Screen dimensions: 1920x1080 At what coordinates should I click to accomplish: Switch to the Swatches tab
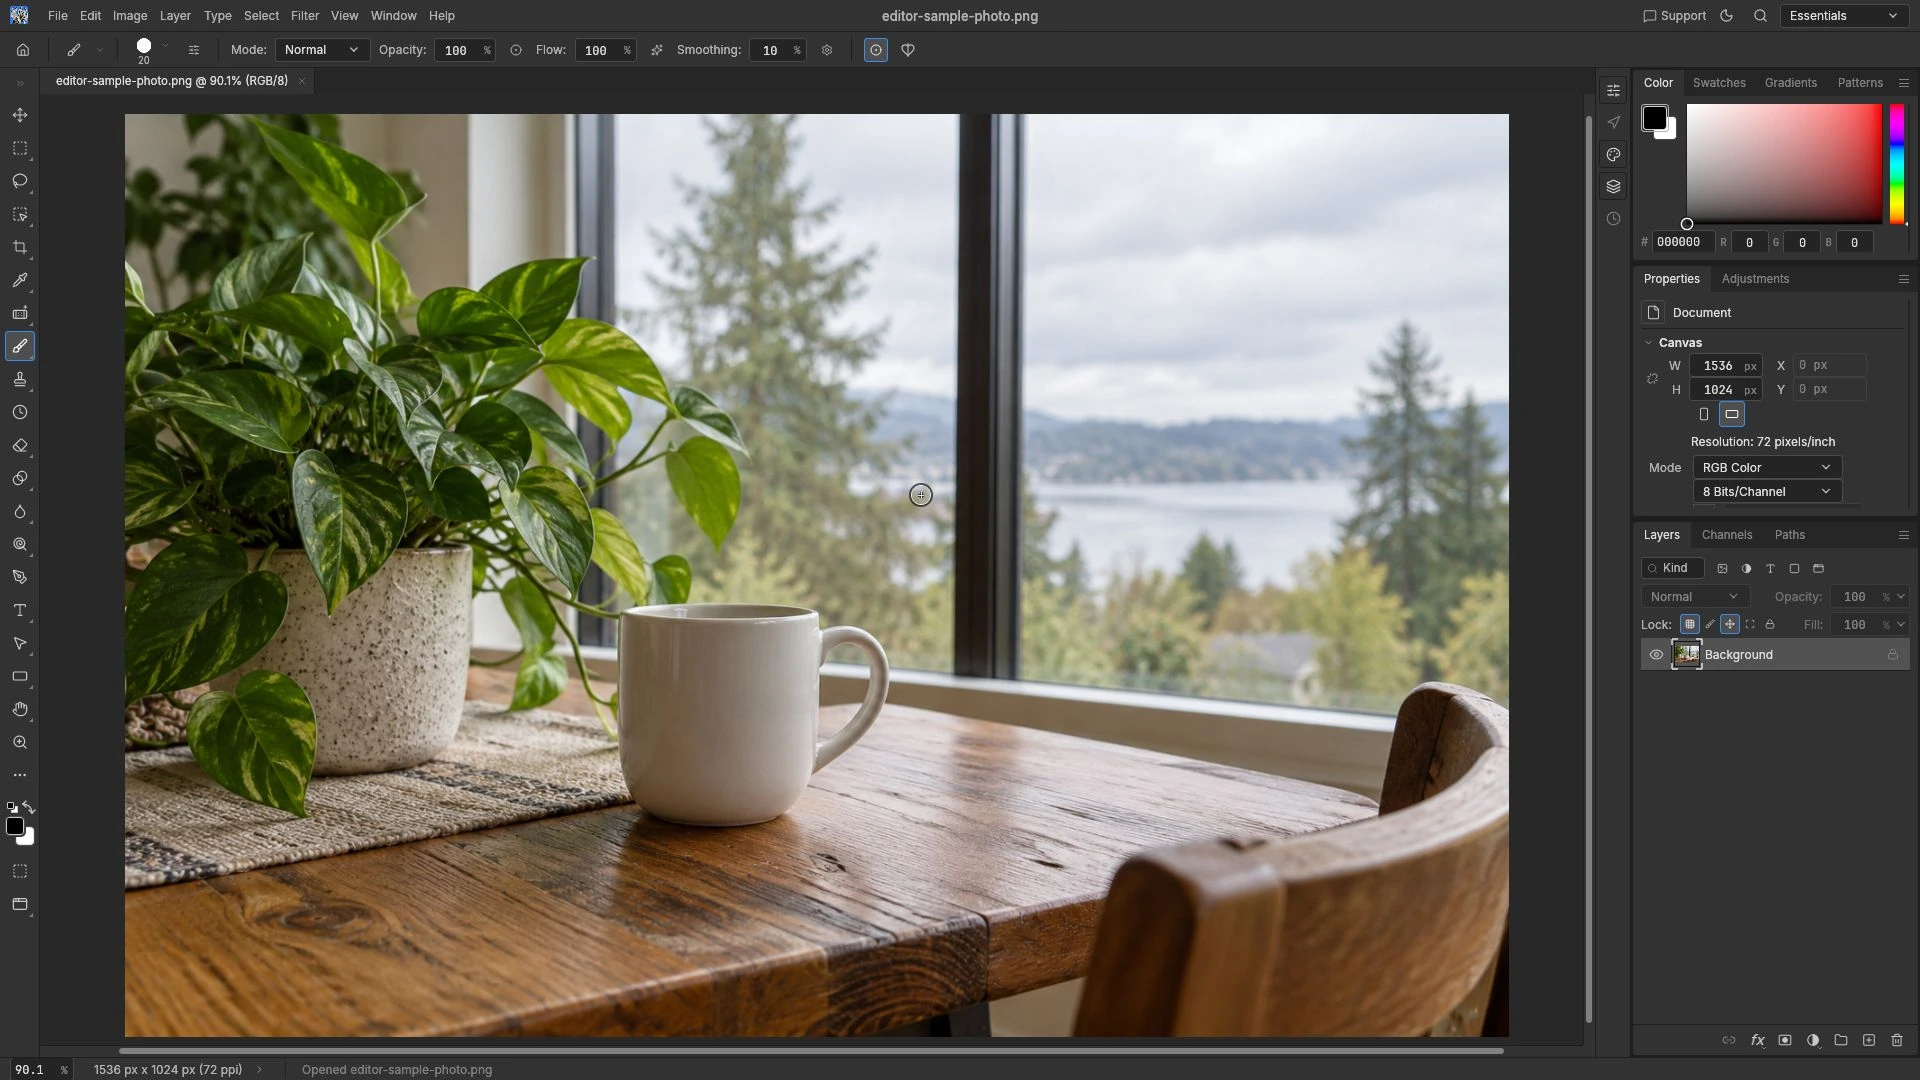point(1719,83)
